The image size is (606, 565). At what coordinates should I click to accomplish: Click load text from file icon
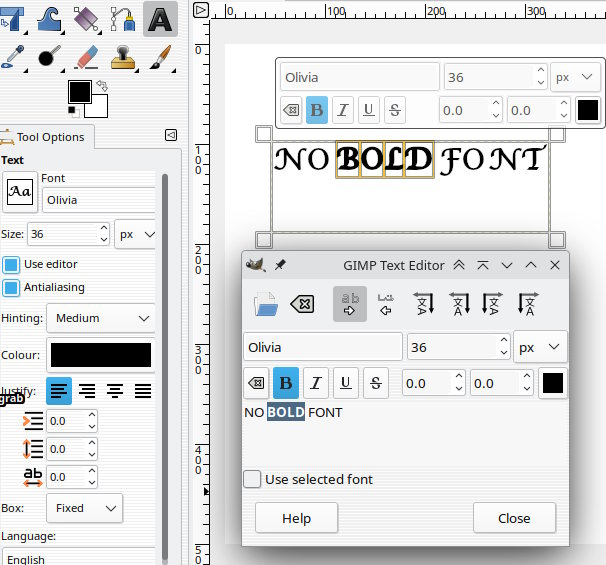[x=266, y=304]
